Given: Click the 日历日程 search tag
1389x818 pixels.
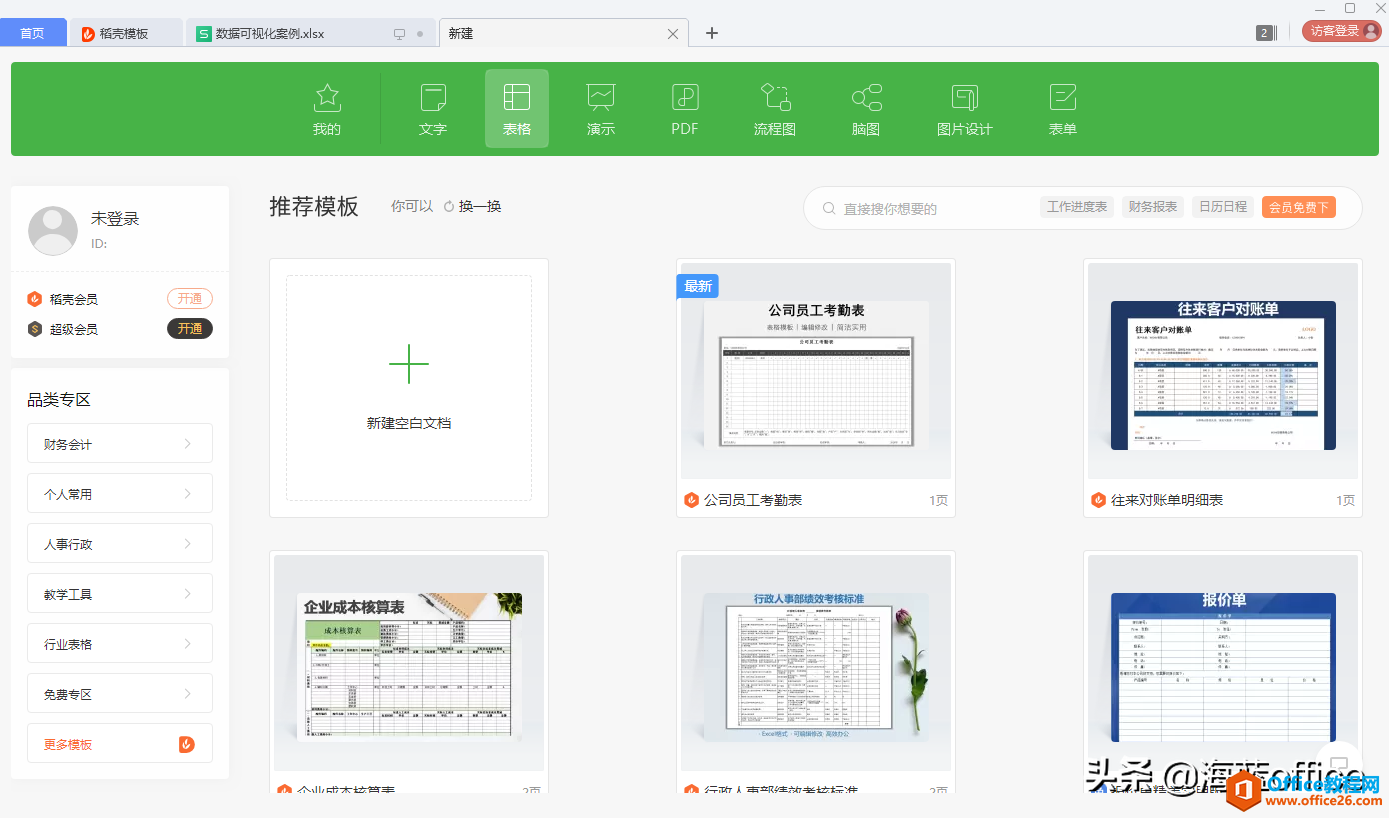Looking at the screenshot, I should (x=1223, y=207).
